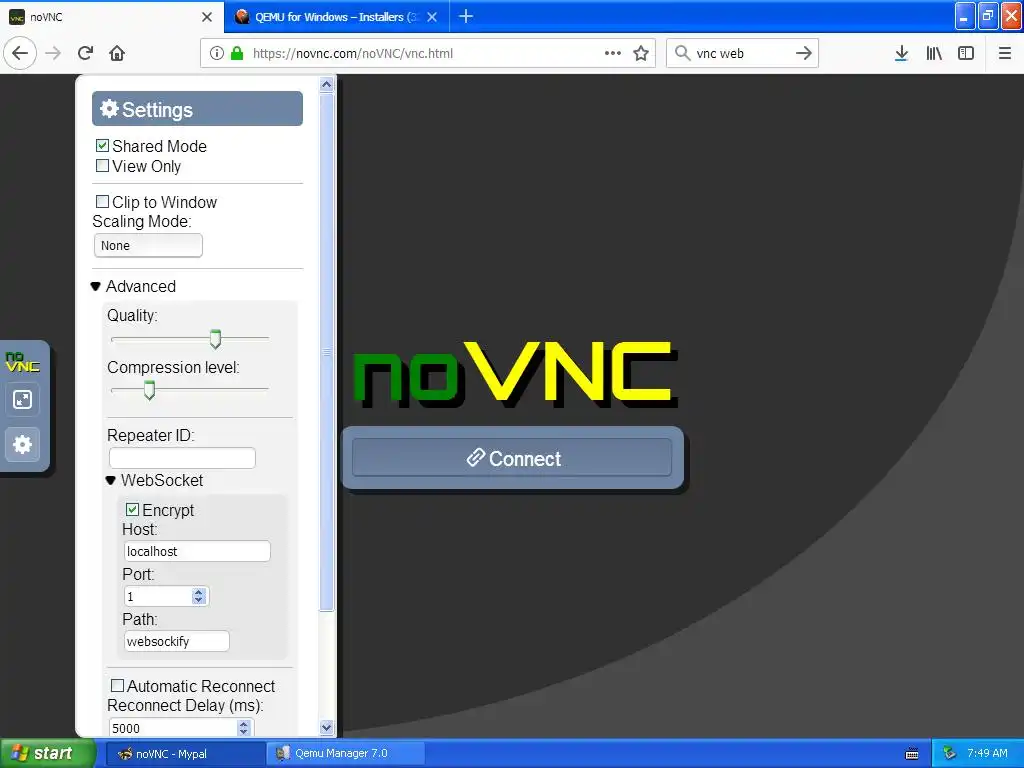Click the magnifier in search box
Image resolution: width=1024 pixels, height=768 pixels.
(682, 53)
